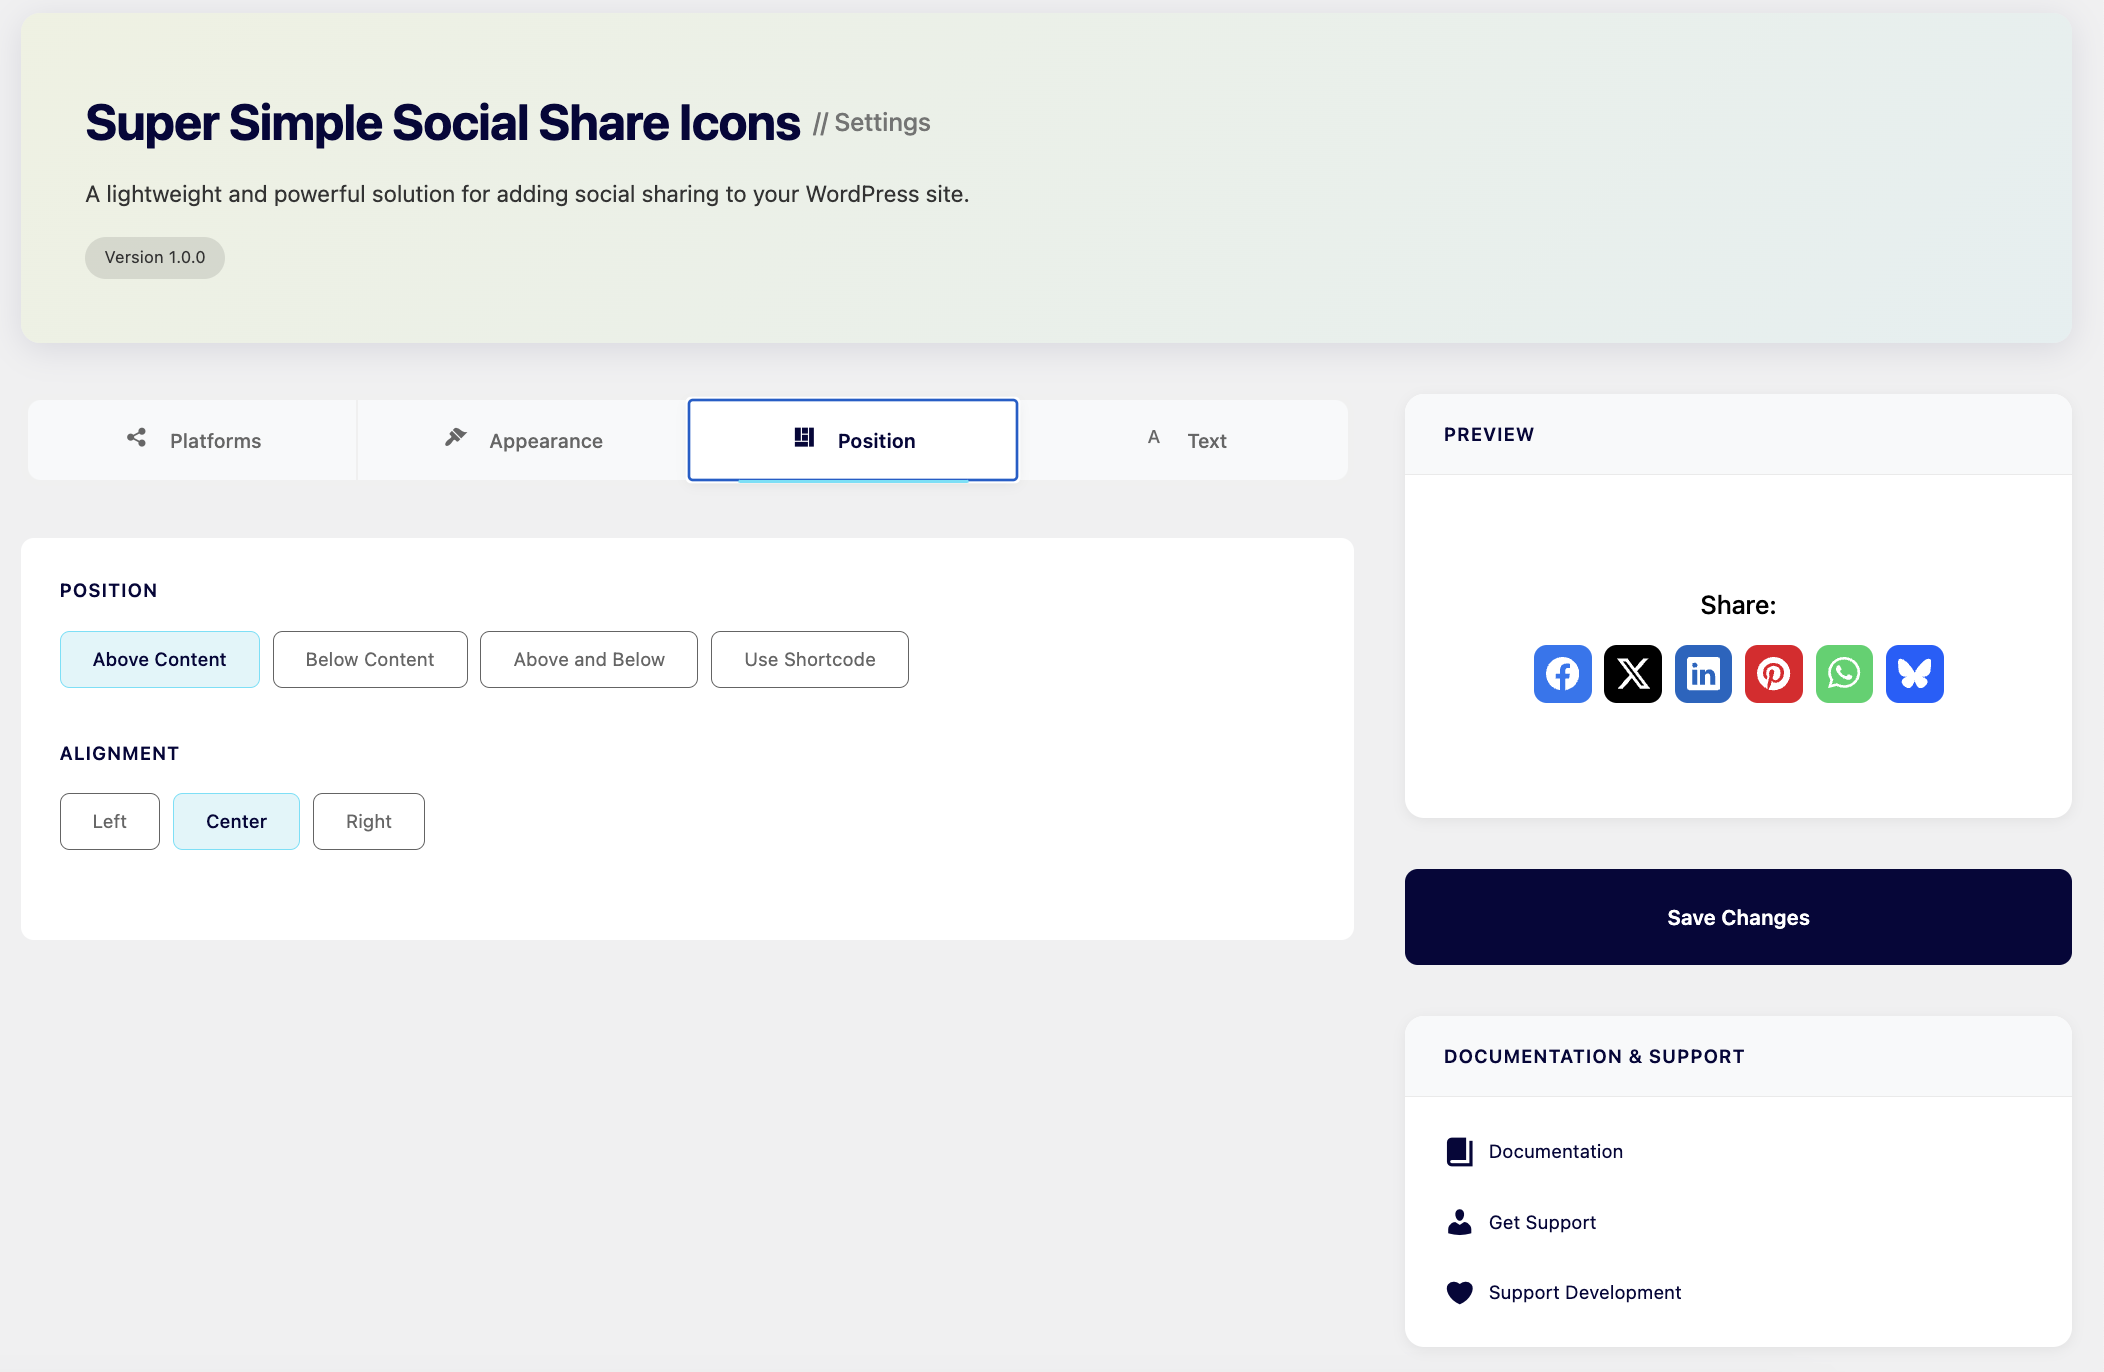Screen dimensions: 2104x1372
Task: Click the WhatsApp share icon
Action: [1844, 674]
